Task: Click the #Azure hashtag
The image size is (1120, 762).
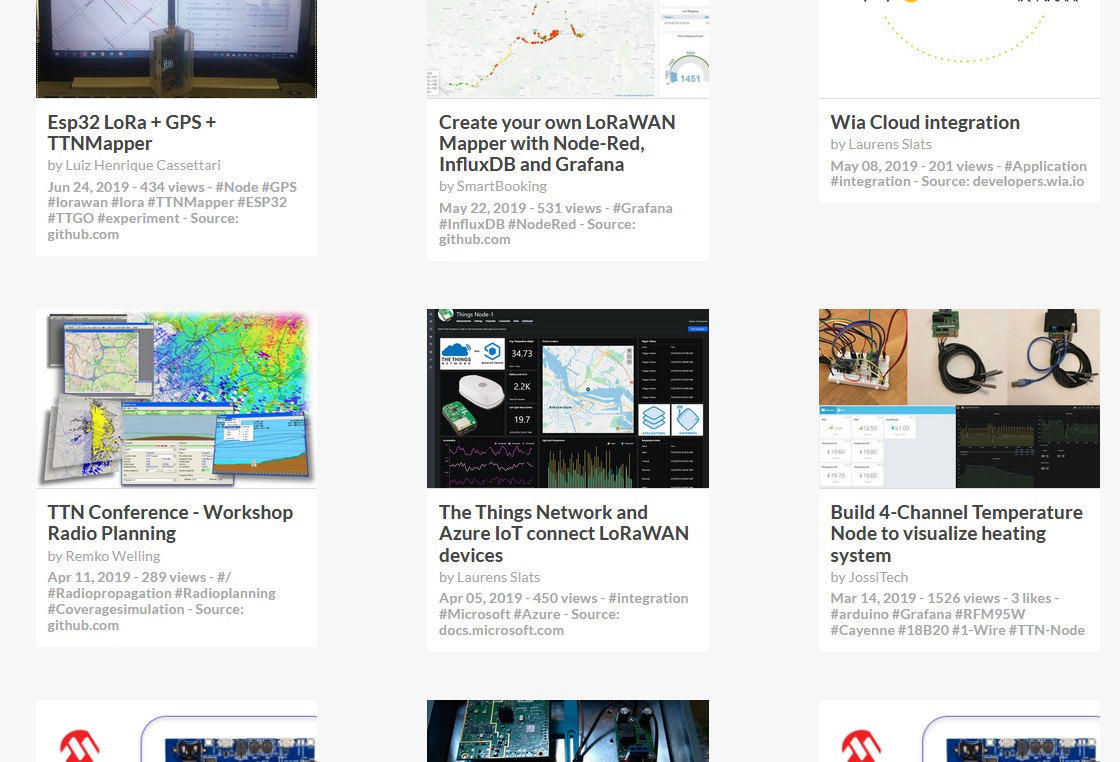Action: pos(537,613)
